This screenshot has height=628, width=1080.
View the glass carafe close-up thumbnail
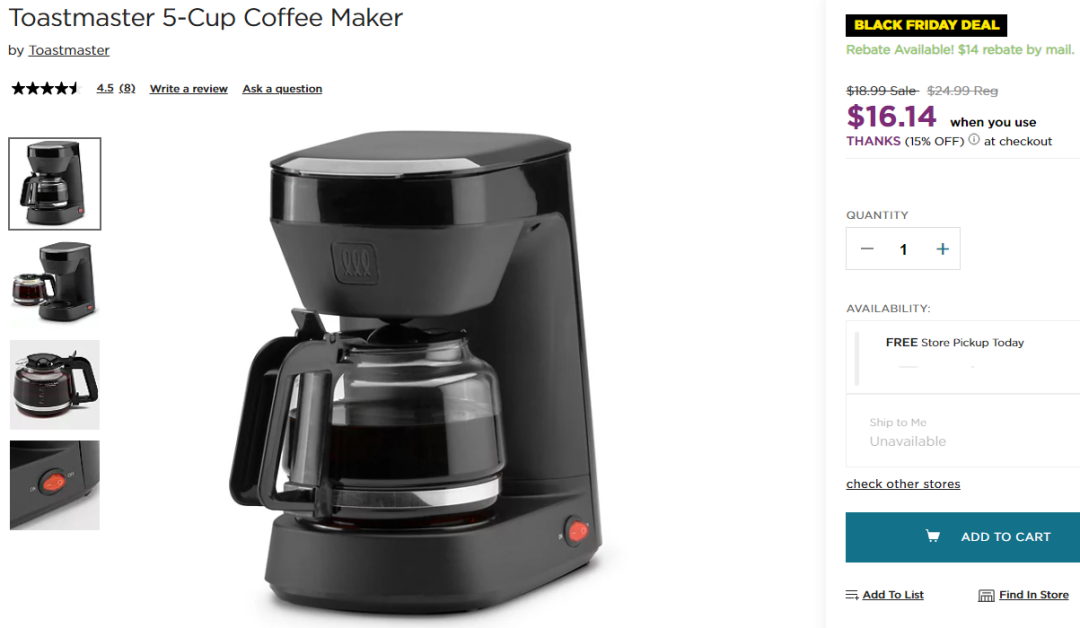click(x=54, y=384)
